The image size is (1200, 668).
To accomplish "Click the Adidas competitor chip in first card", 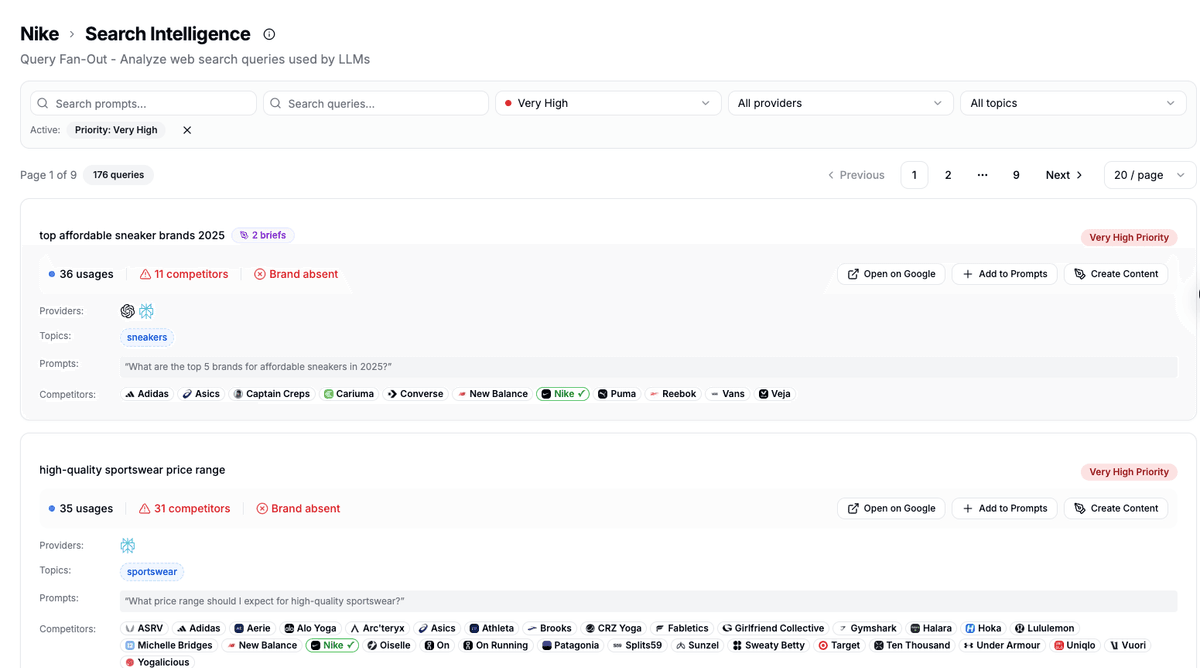I will pos(147,394).
